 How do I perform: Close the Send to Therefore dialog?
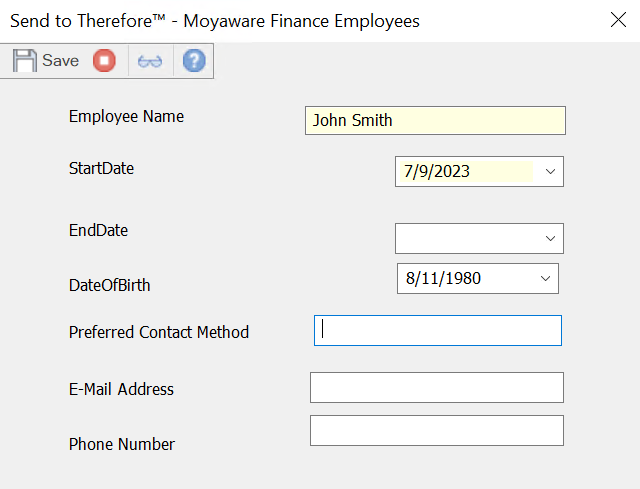click(x=617, y=20)
